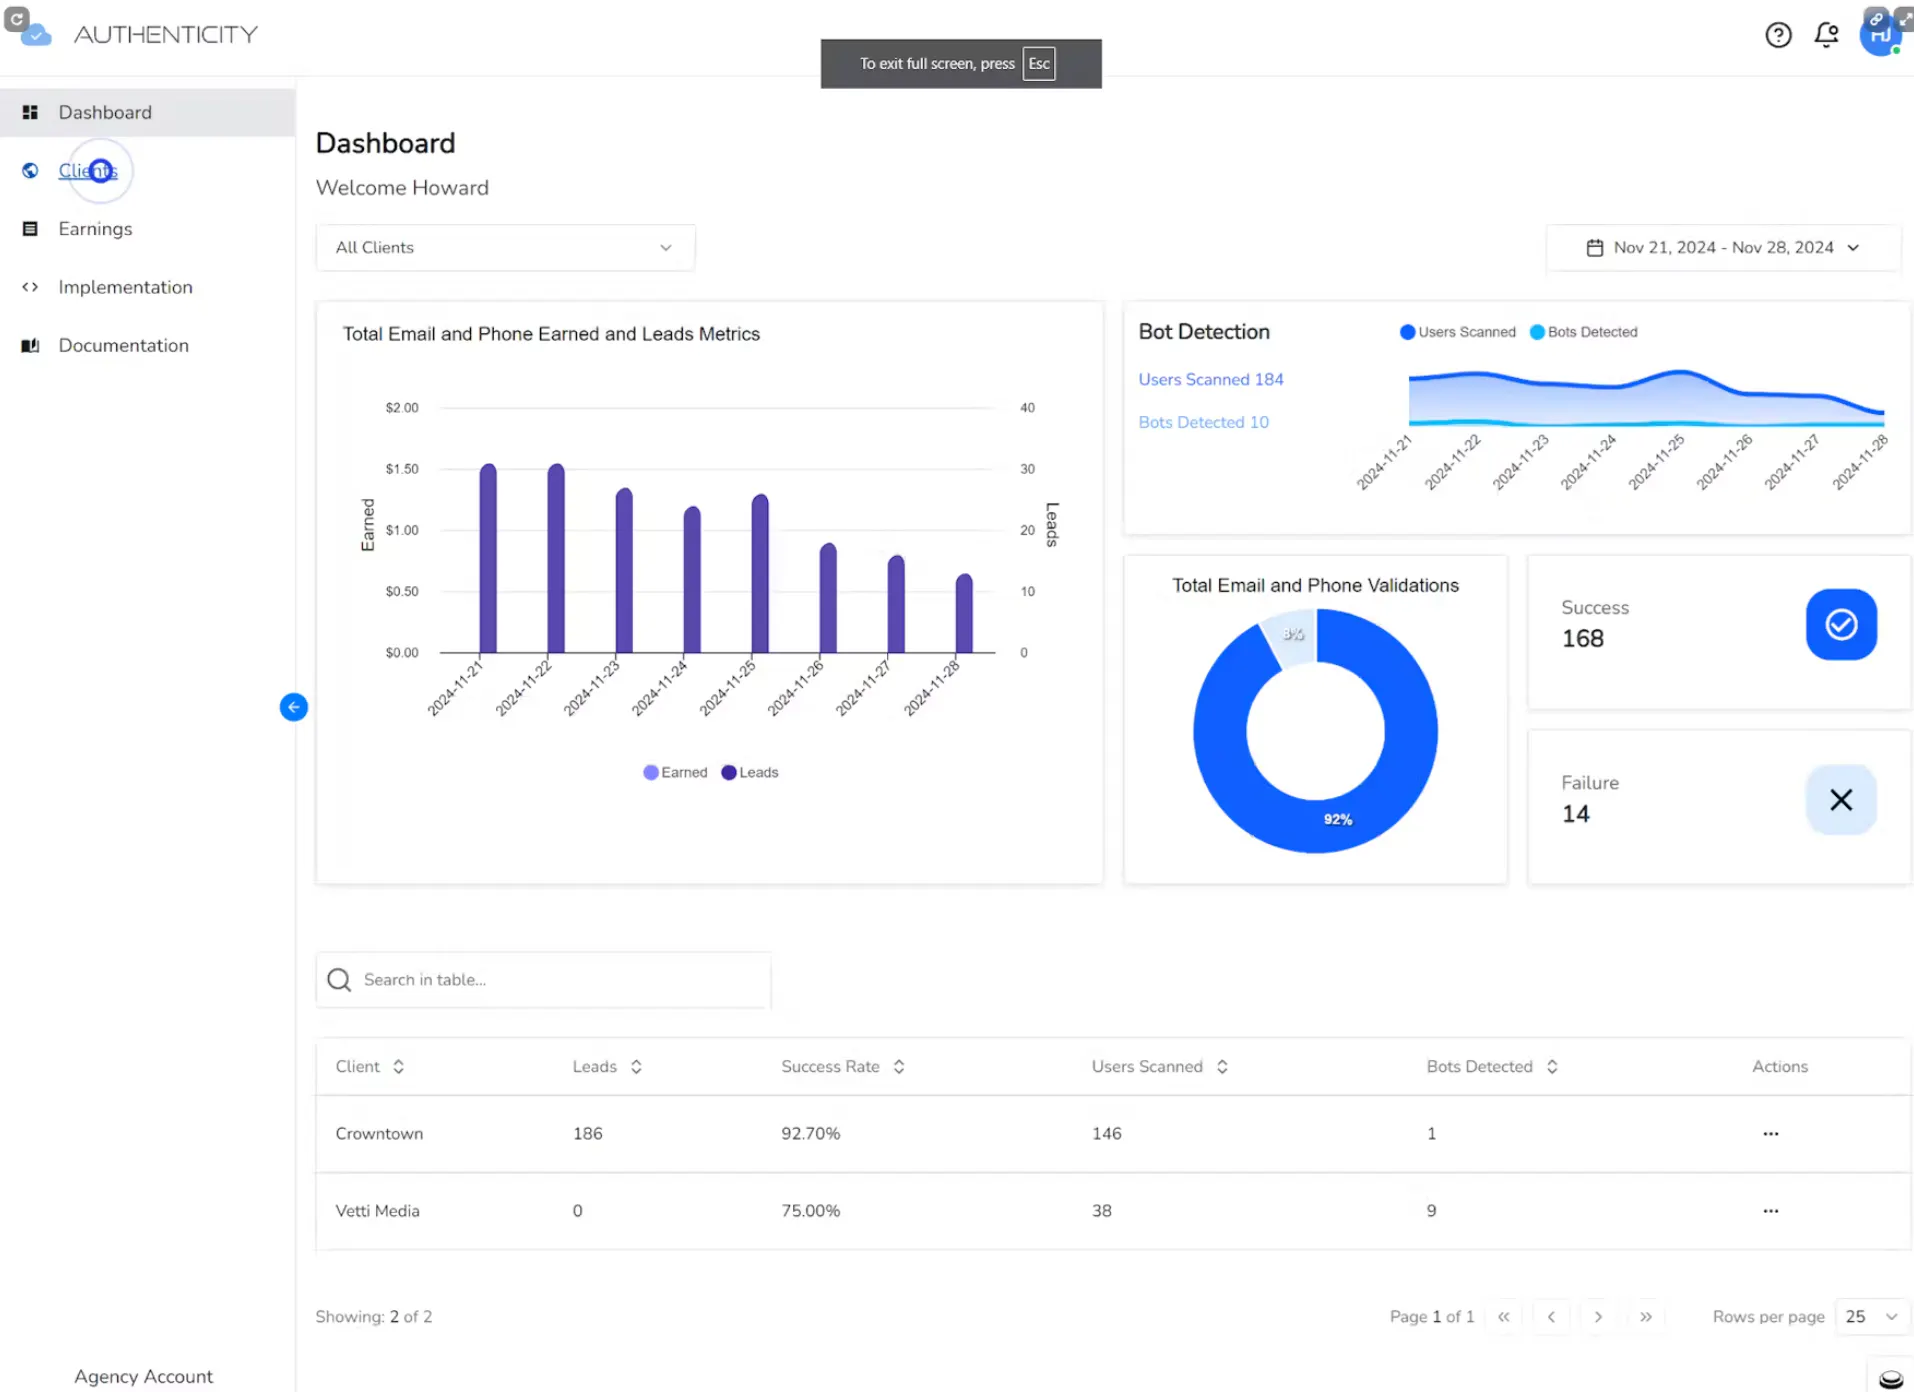Focus the Search in table field
Viewport: 1914px width, 1392px height.
pyautogui.click(x=543, y=980)
